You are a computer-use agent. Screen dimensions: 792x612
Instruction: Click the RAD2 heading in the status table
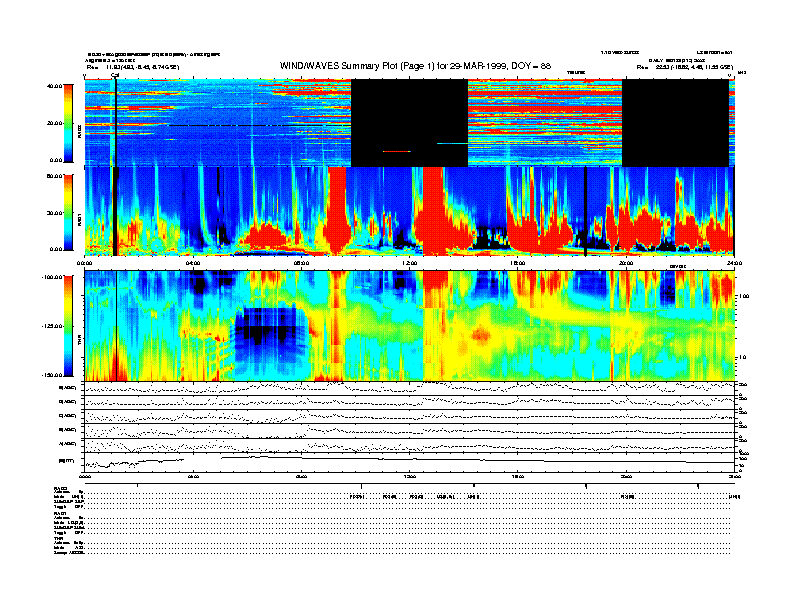click(x=60, y=488)
